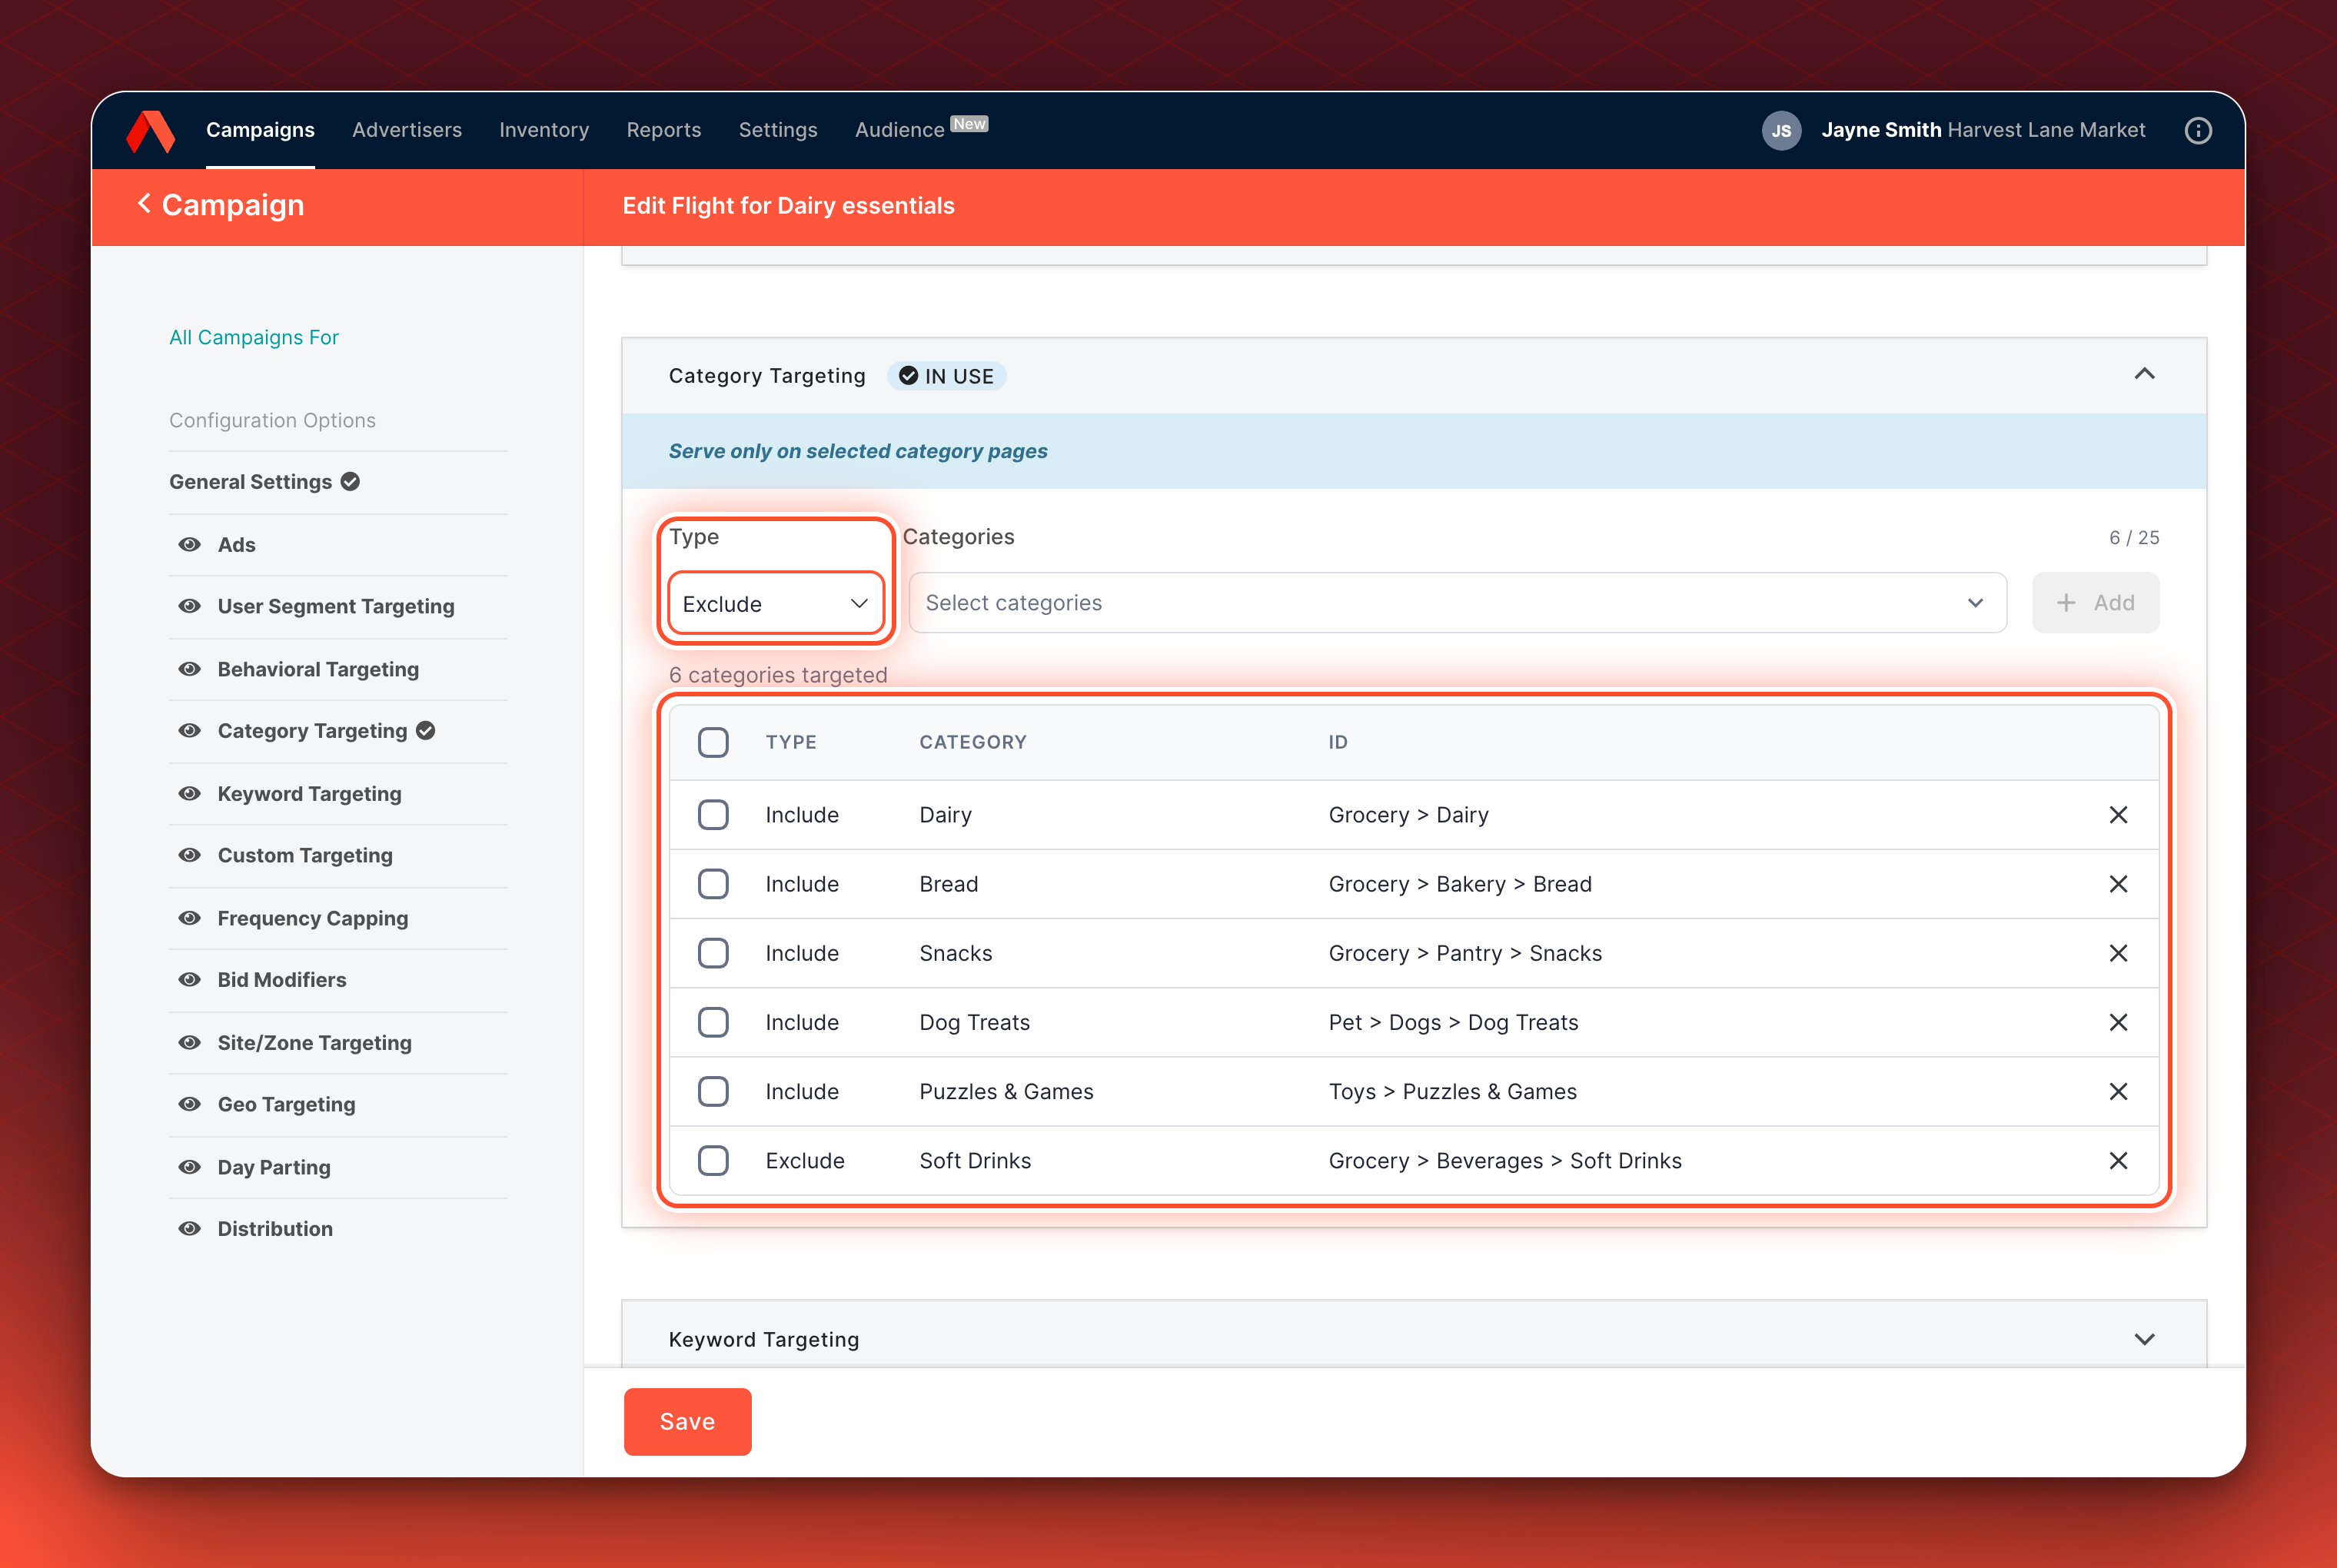Tick the checkbox for Dairy row

click(x=713, y=815)
